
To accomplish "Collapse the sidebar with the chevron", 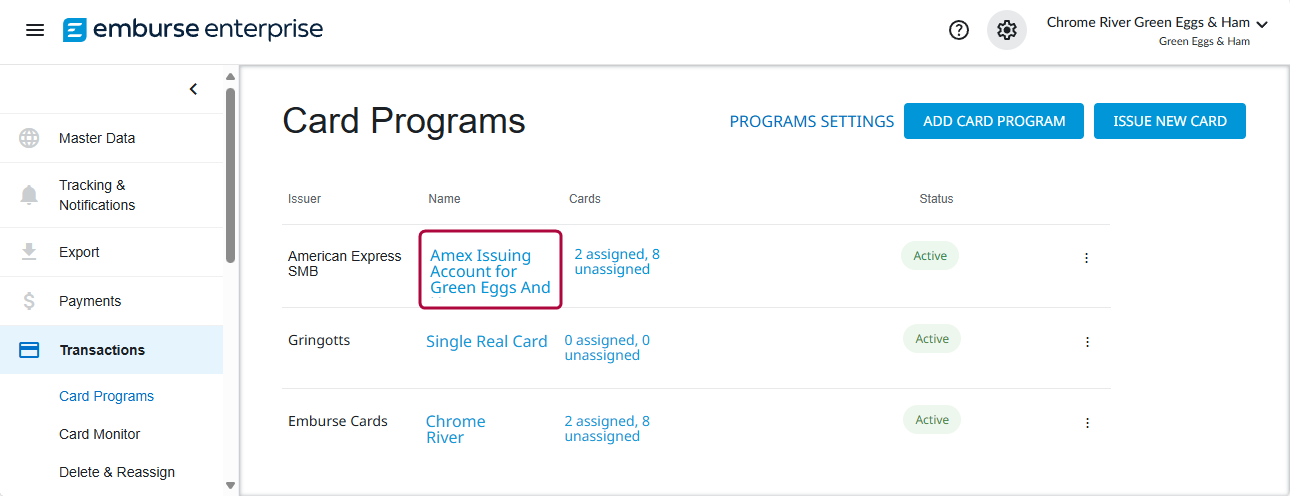I will [x=193, y=89].
